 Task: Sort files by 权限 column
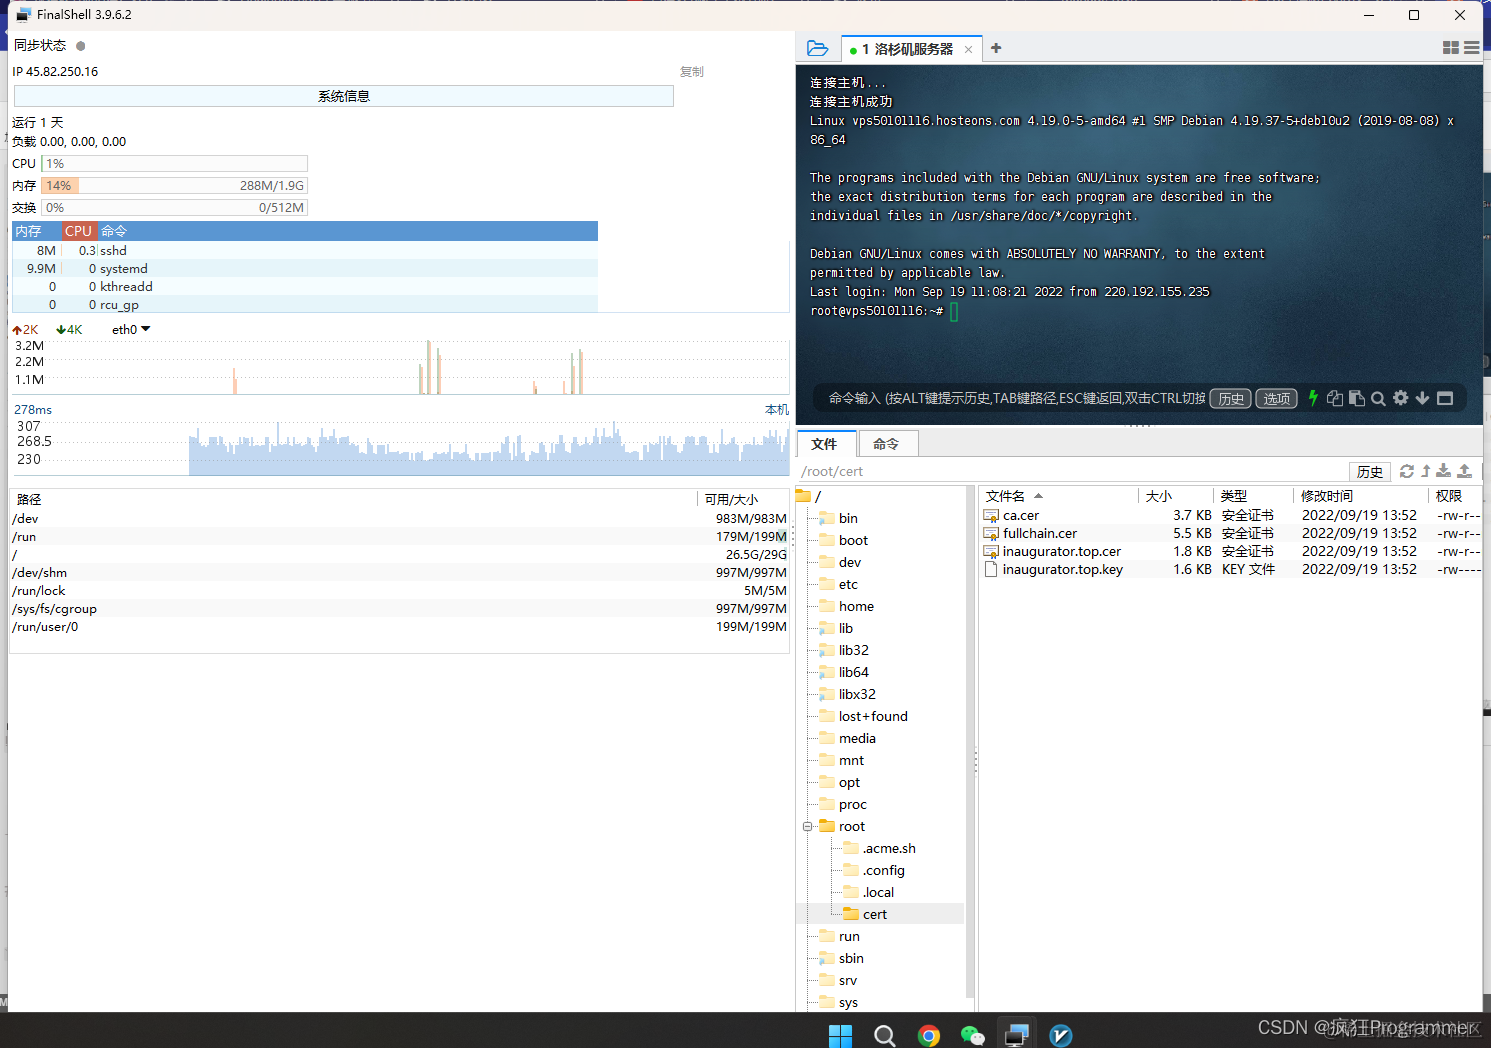[1455, 496]
